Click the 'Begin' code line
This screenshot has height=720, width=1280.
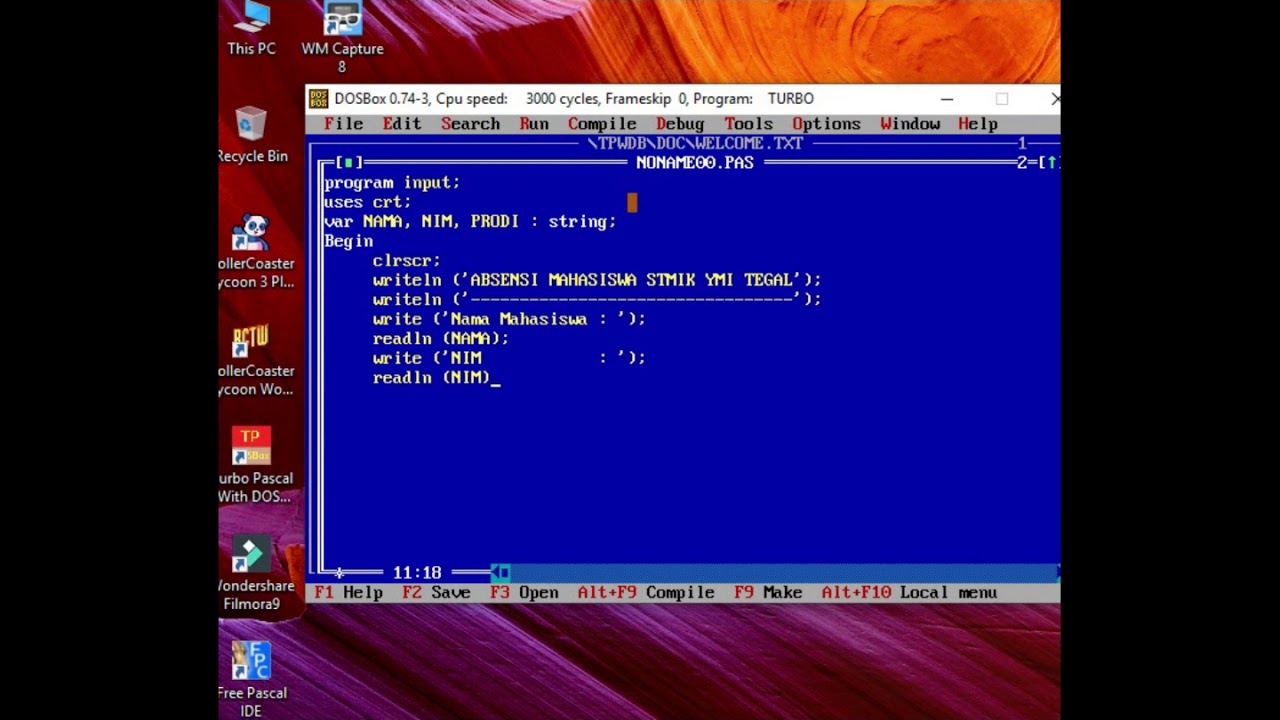[x=348, y=241]
